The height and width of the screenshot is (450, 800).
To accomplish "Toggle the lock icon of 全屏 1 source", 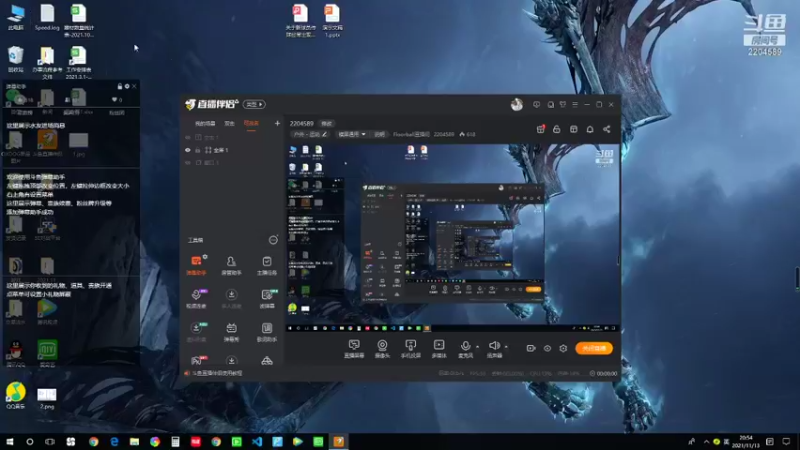I will [198, 150].
